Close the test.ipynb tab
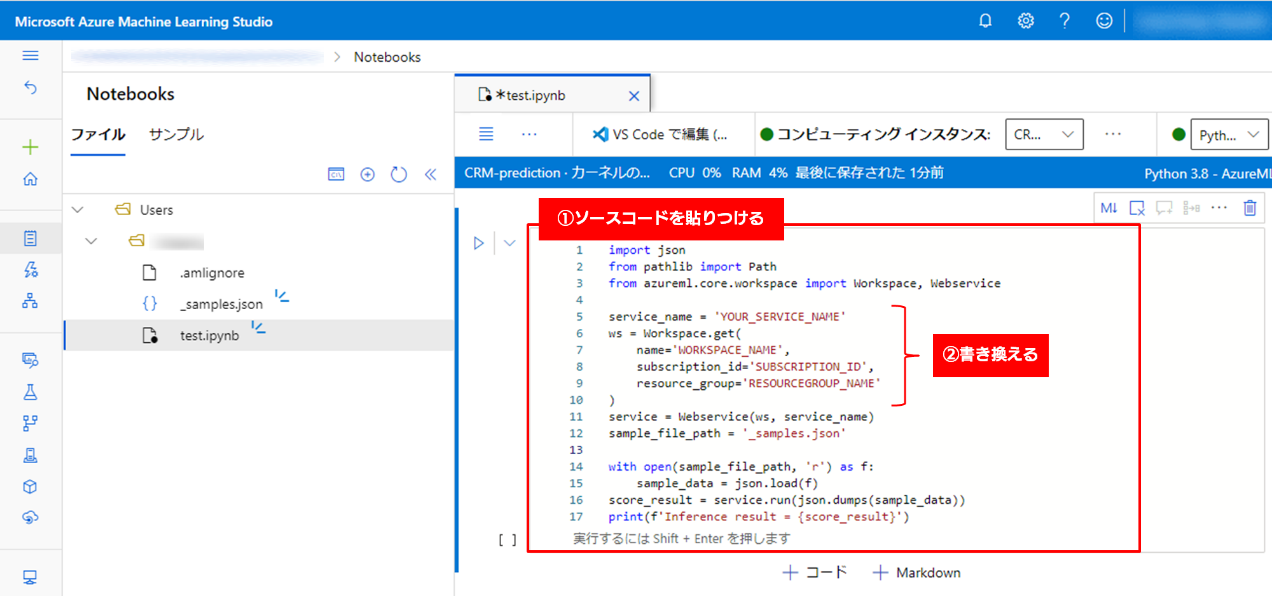This screenshot has height=596, width=1272. 633,96
